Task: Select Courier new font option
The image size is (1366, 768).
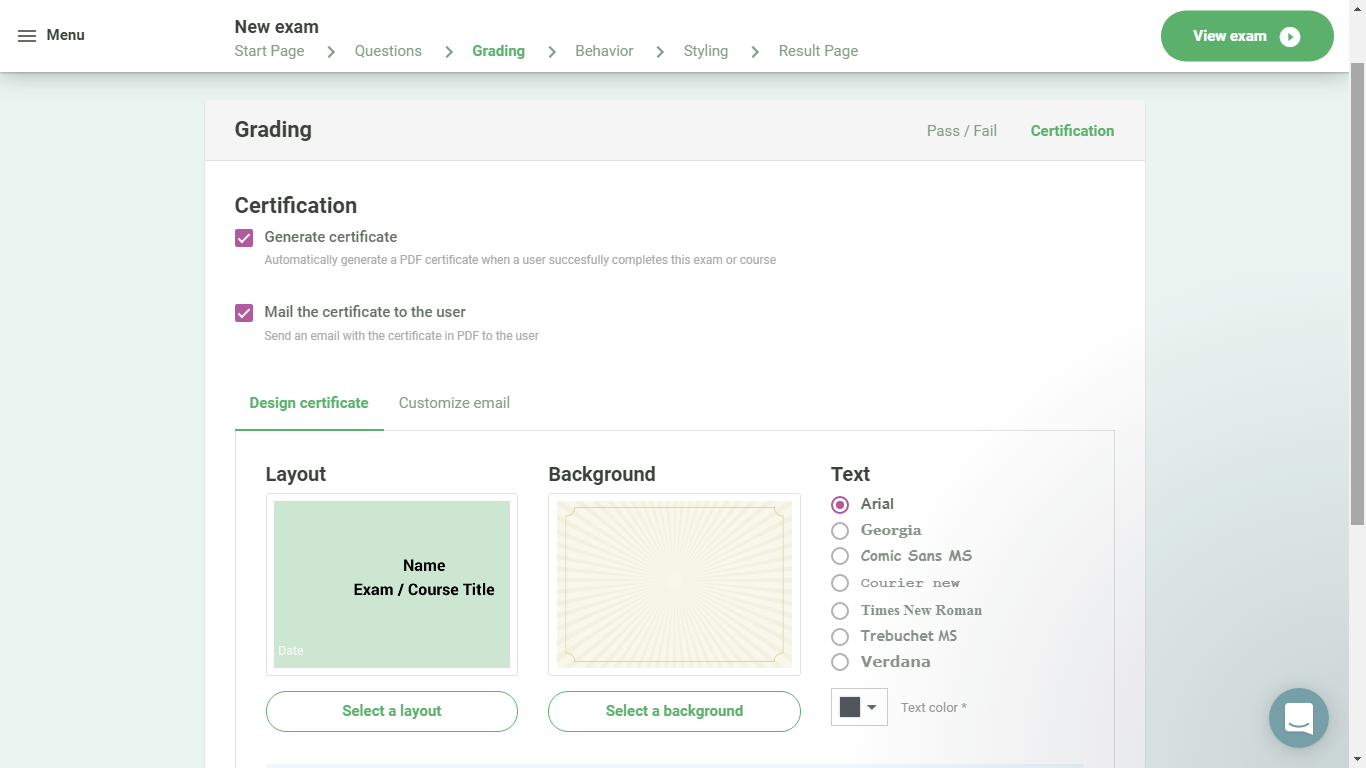Action: [840, 583]
